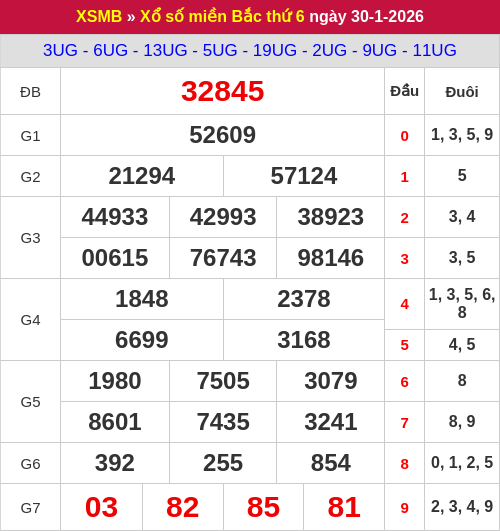
Task: Click the Đầu column header
Action: coord(404,91)
